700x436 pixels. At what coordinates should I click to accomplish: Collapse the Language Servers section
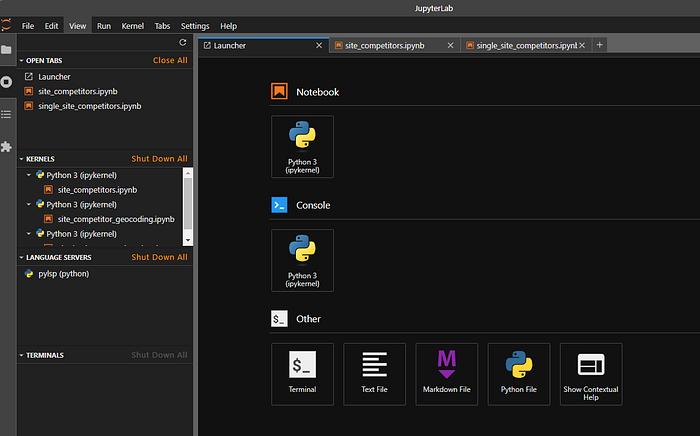[x=21, y=257]
